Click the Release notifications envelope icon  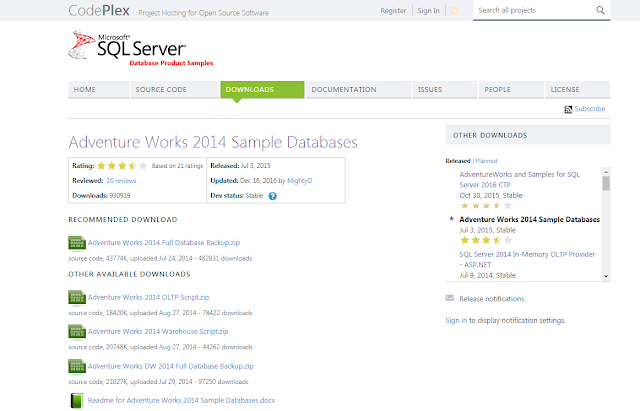449,298
